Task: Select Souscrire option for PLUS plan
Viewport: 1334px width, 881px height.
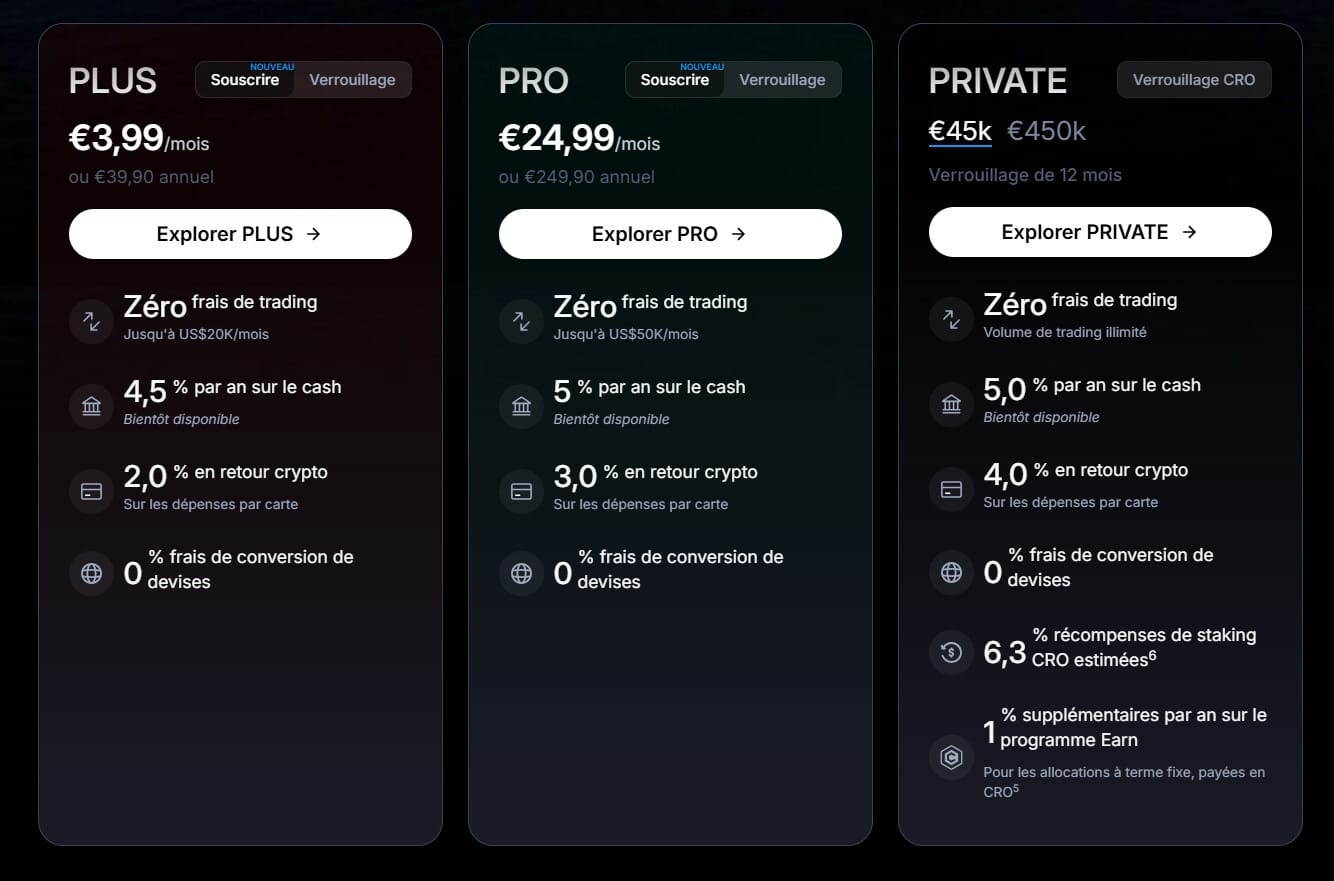Action: tap(245, 80)
